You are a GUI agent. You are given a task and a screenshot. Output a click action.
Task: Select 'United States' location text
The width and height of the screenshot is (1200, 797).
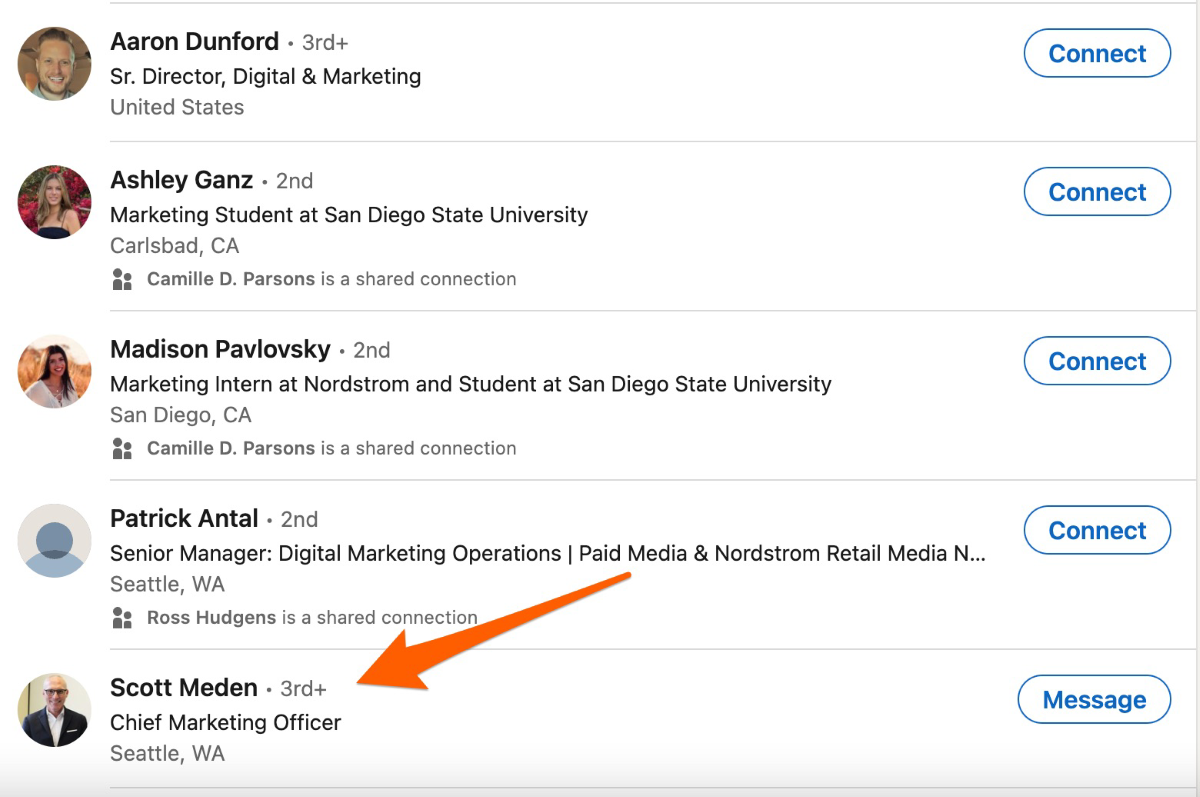click(177, 107)
